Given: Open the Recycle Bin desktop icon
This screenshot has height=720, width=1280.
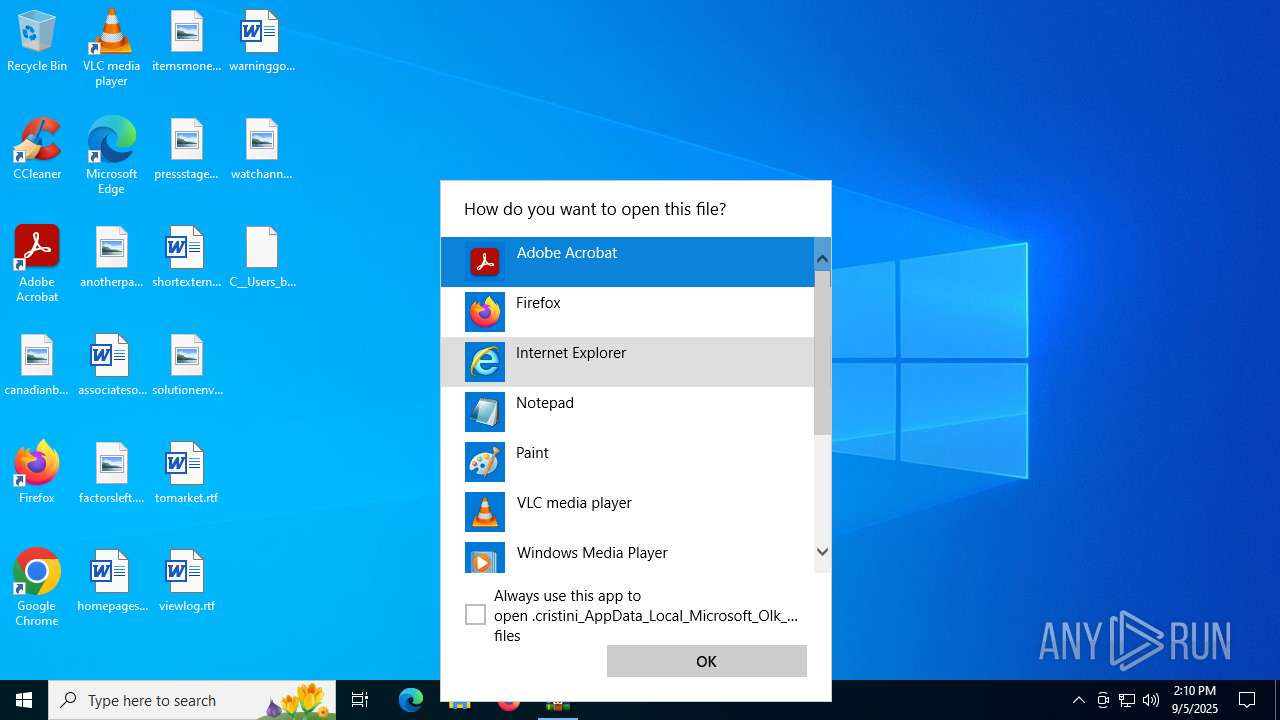Looking at the screenshot, I should 37,42.
